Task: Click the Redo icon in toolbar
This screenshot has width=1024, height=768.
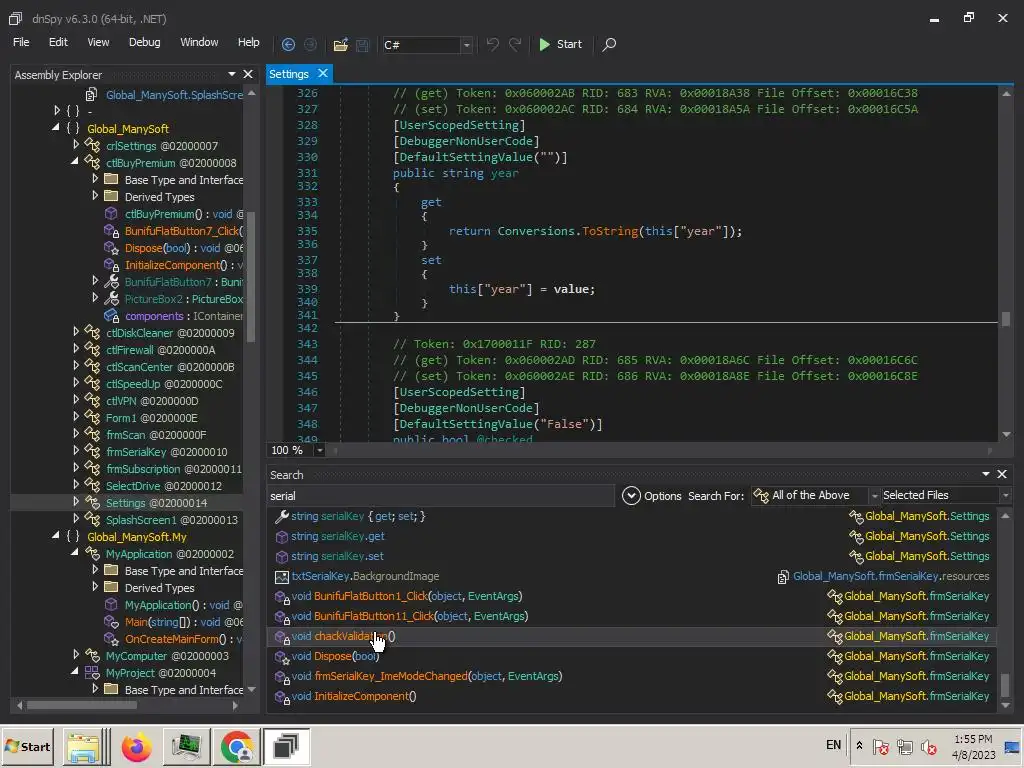Action: [515, 44]
